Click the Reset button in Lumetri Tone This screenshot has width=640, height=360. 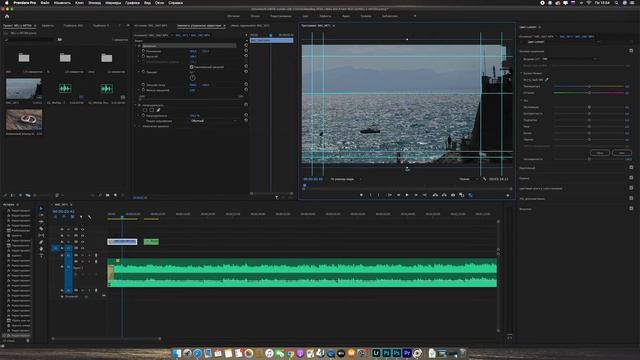pyautogui.click(x=600, y=153)
